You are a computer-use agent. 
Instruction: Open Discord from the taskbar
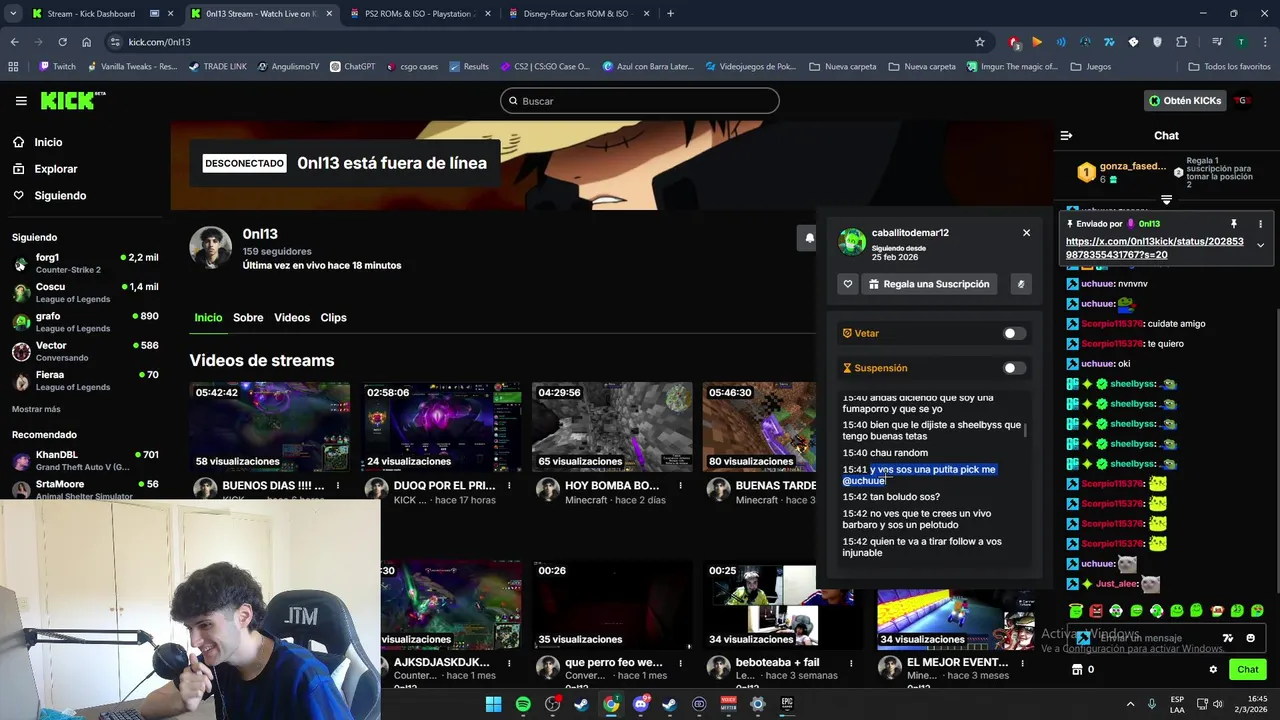640,704
